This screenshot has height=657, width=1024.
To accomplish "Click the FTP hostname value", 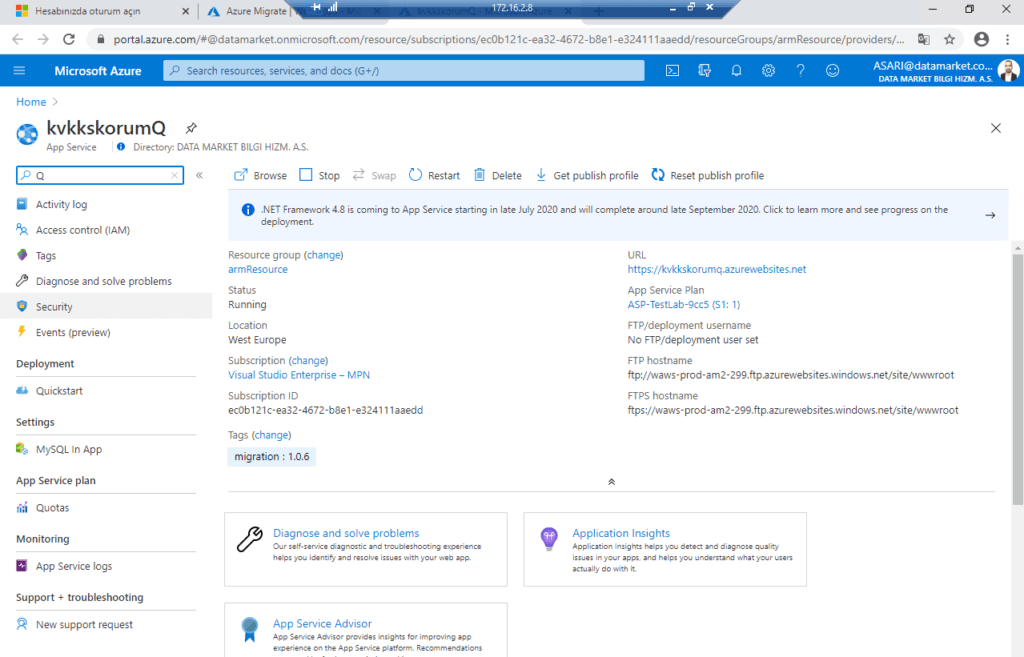I will pos(791,375).
